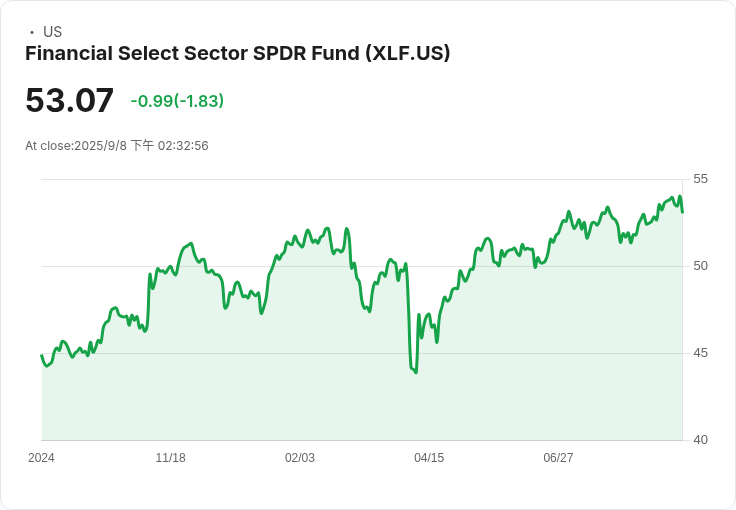
Task: Click the 40 y-axis price label
Action: click(x=700, y=440)
